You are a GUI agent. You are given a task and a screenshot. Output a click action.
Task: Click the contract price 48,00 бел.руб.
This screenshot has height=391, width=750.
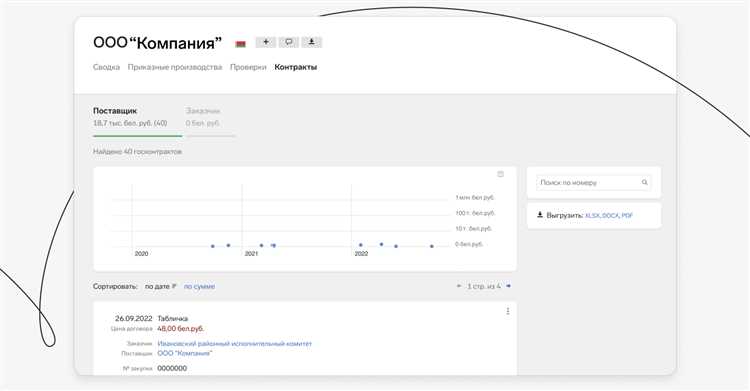tap(181, 328)
